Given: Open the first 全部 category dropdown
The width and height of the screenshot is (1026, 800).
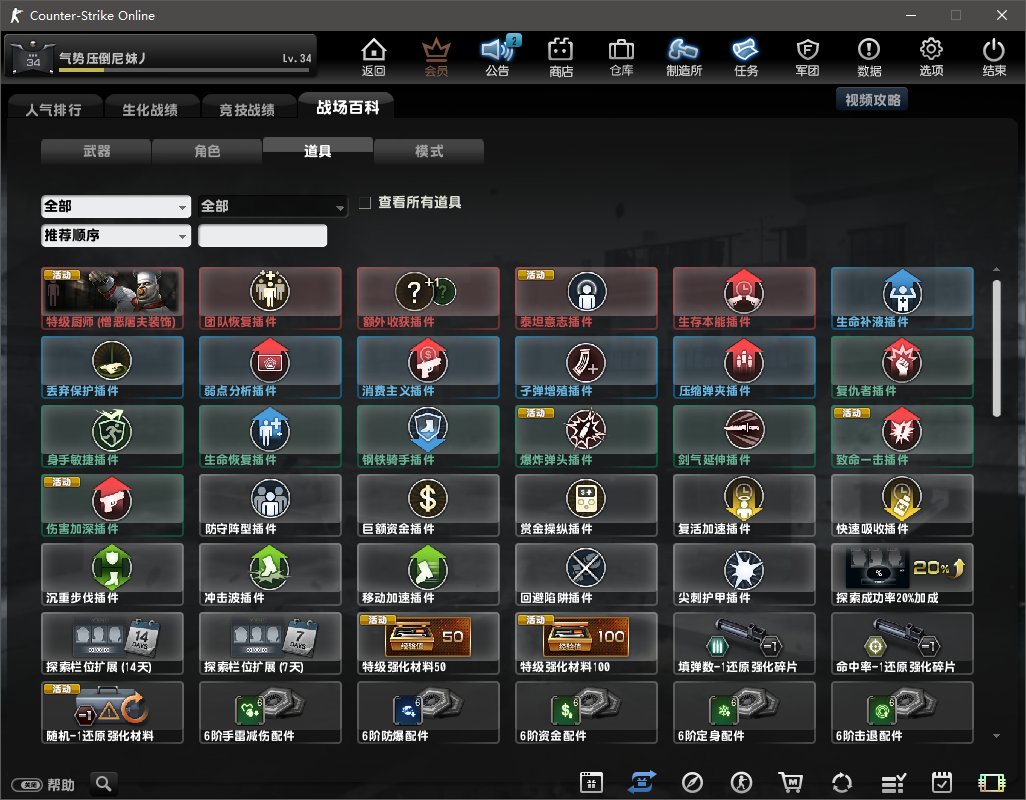Looking at the screenshot, I should (x=116, y=207).
